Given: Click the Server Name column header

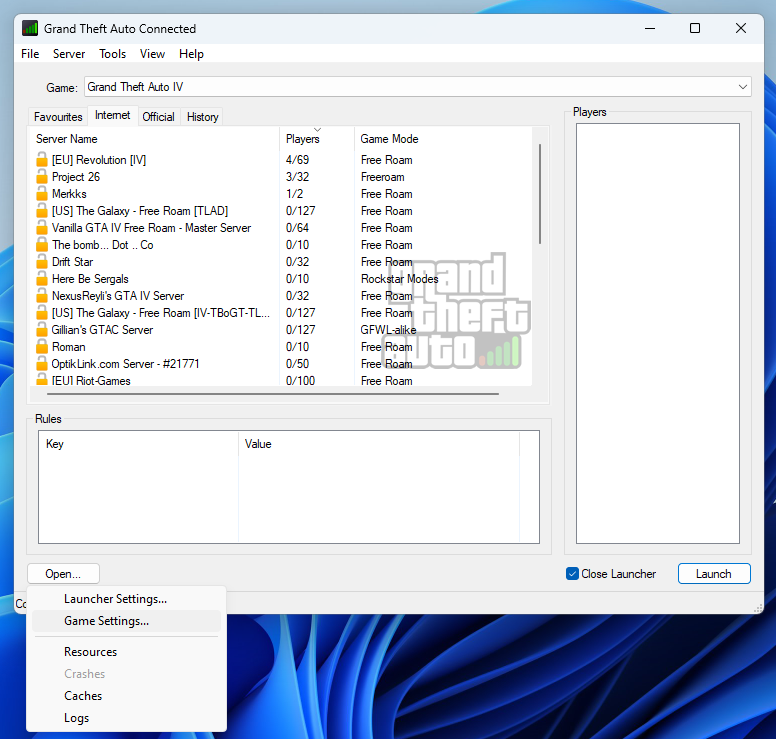Looking at the screenshot, I should pos(154,139).
